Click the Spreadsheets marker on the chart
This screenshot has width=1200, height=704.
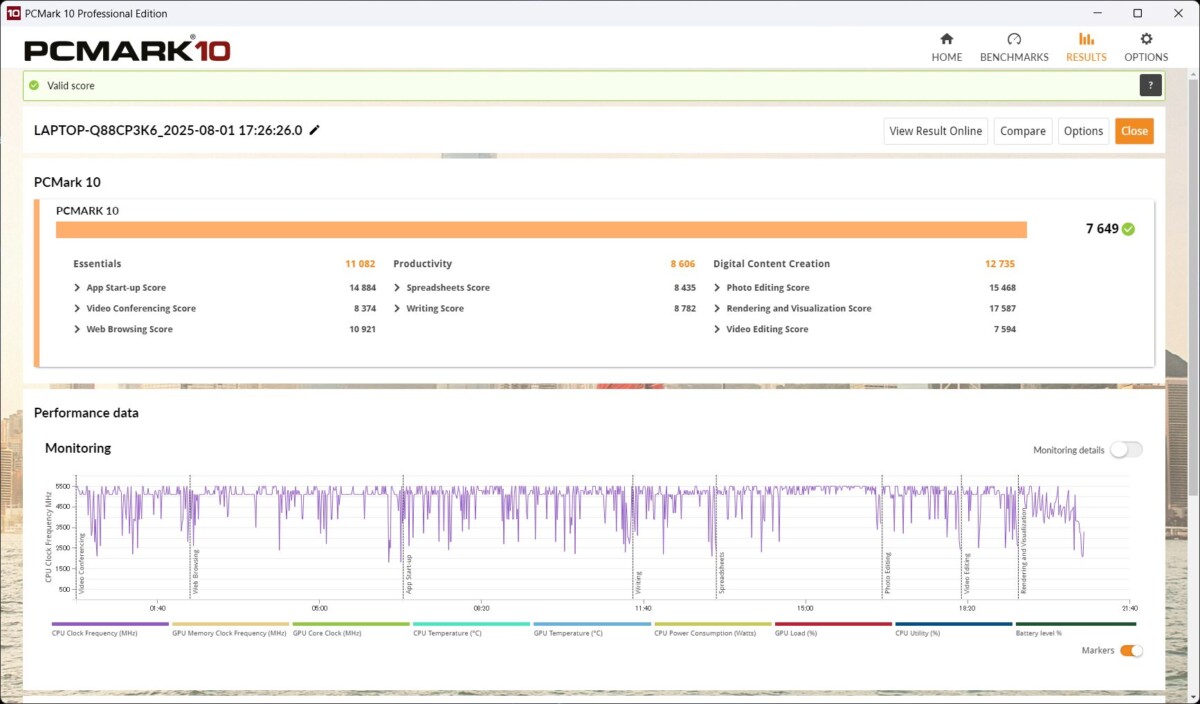pos(721,574)
